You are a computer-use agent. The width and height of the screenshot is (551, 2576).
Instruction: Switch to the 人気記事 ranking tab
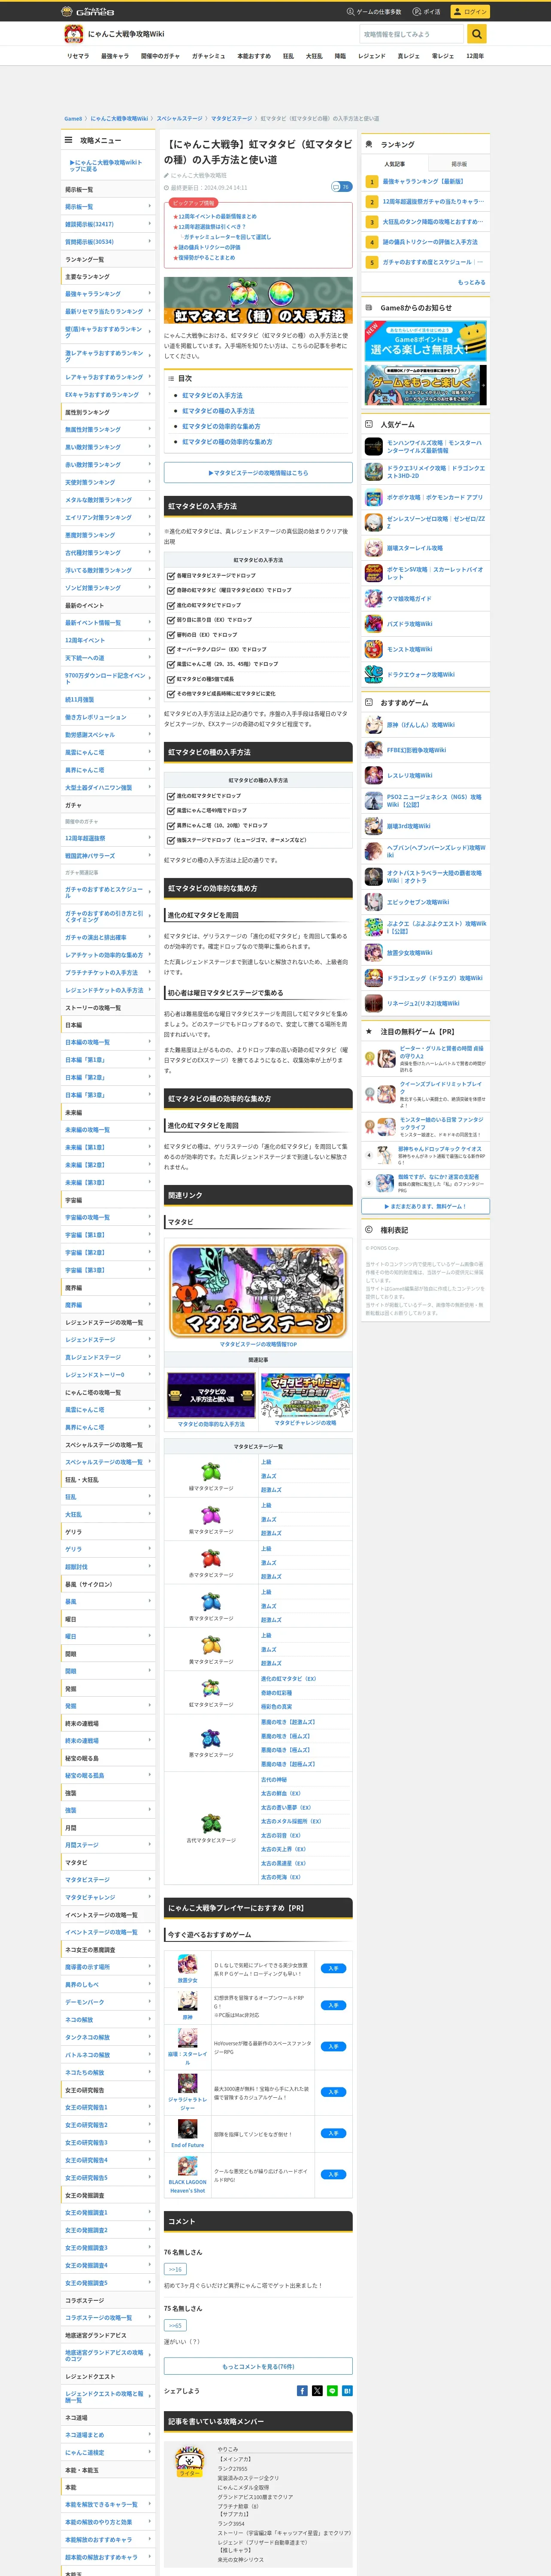tap(395, 164)
